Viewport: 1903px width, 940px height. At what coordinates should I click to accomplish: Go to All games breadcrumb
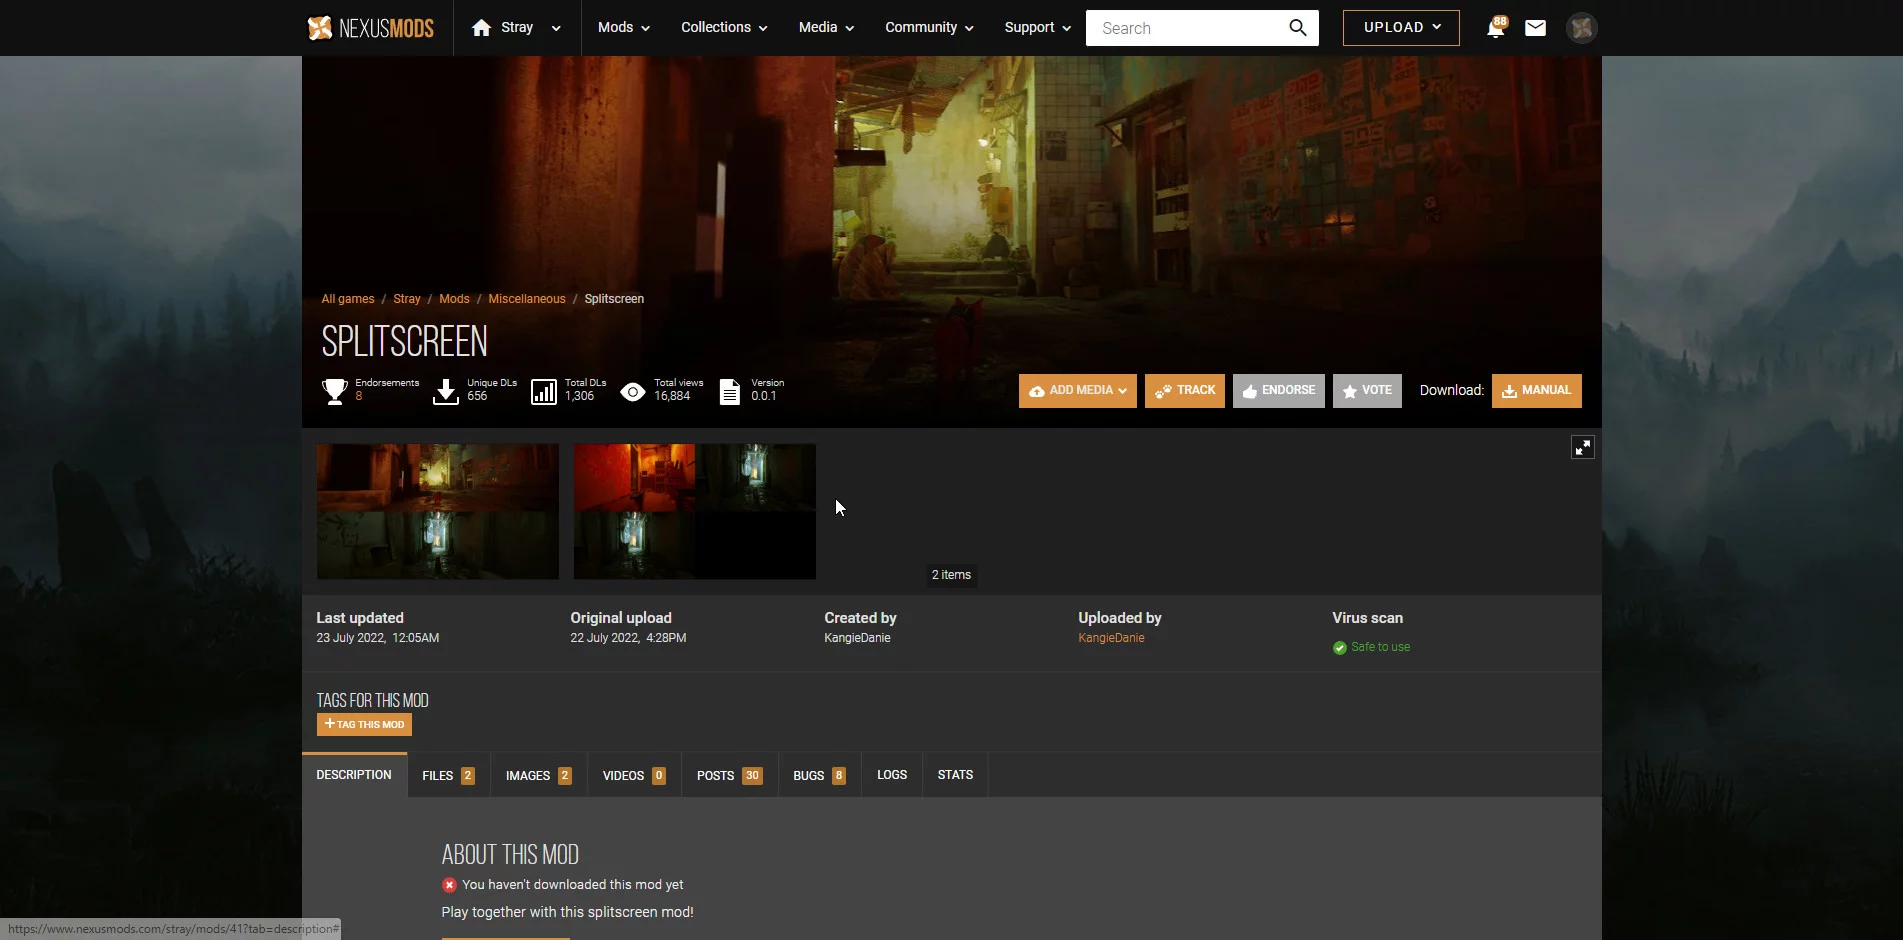click(348, 299)
